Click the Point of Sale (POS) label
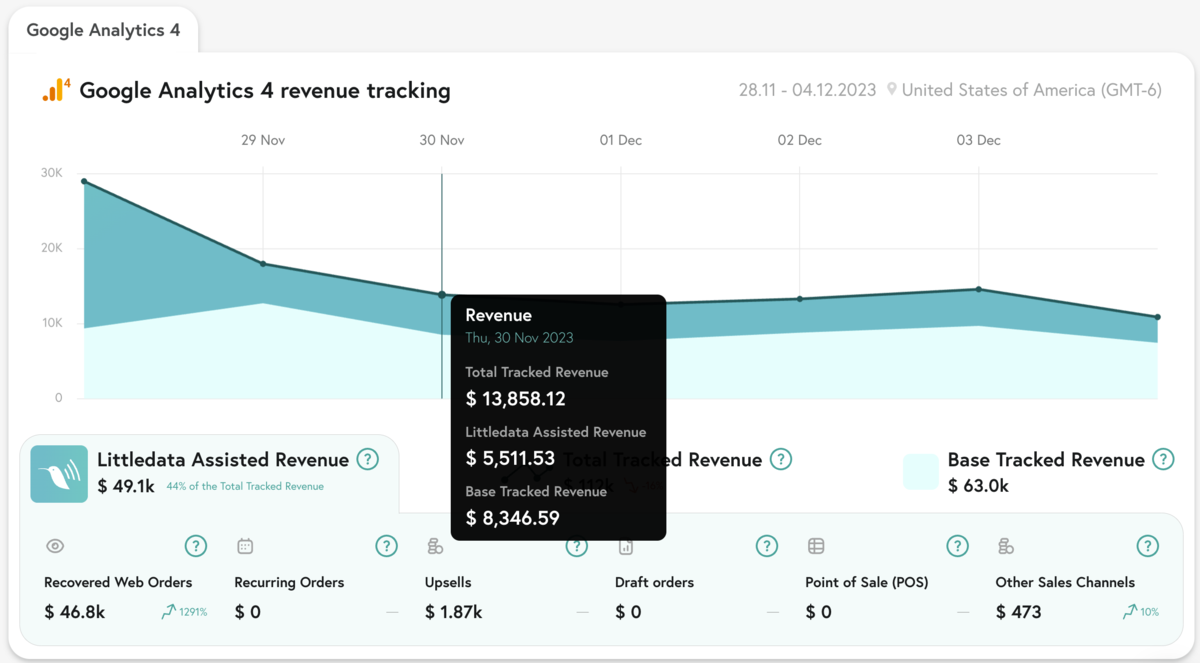 click(x=867, y=582)
